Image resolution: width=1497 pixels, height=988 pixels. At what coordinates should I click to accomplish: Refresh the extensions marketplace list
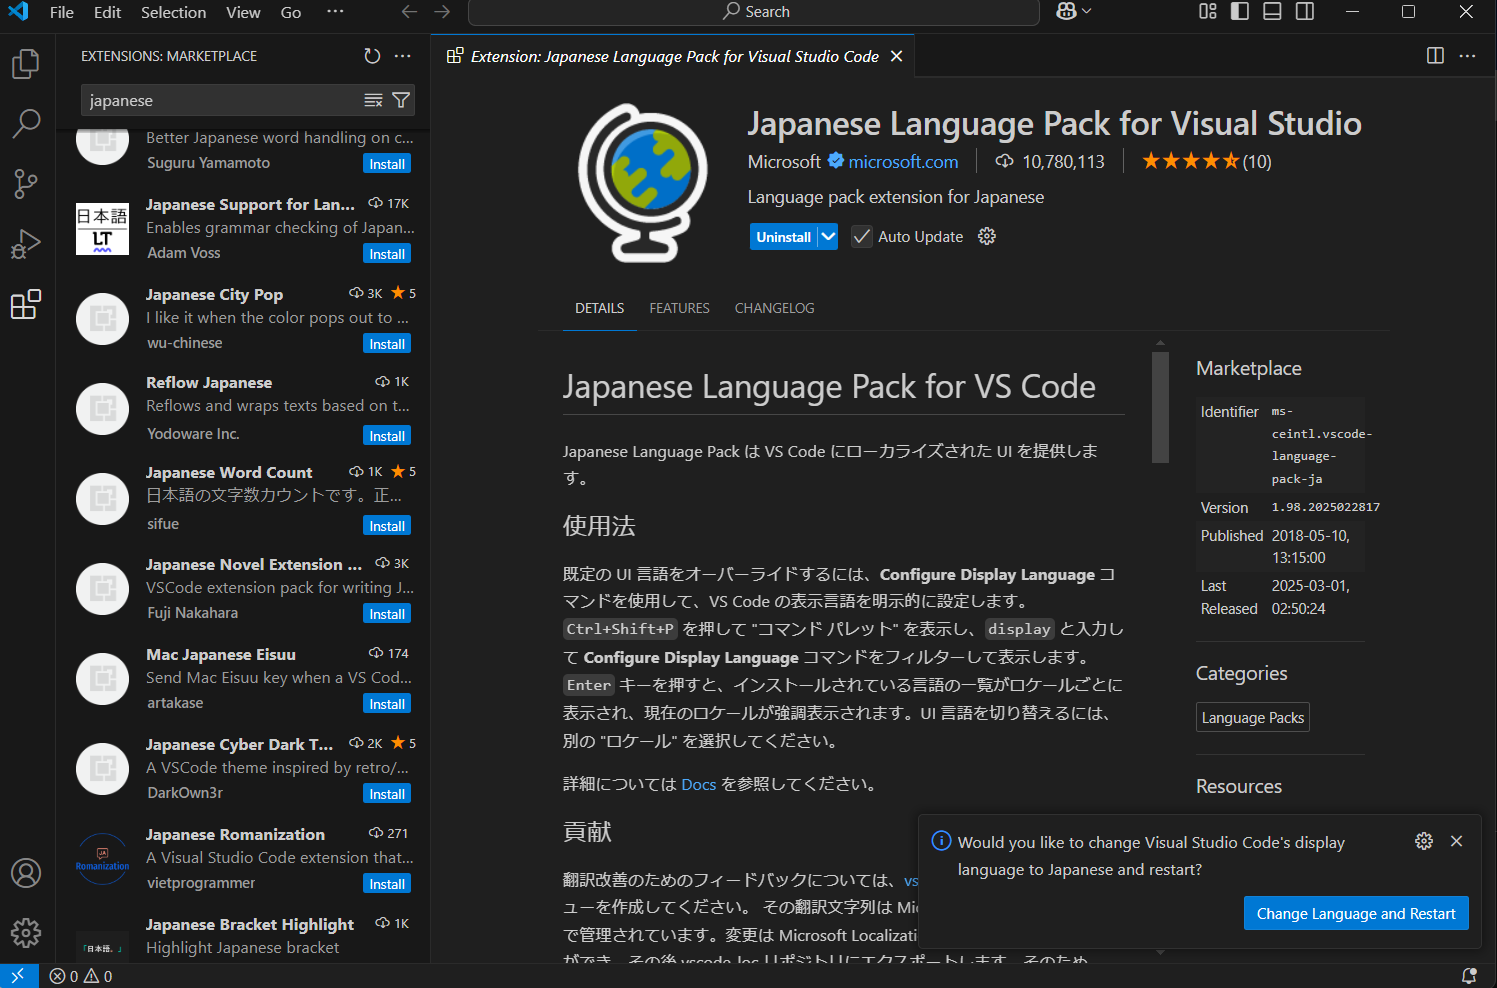pos(372,56)
